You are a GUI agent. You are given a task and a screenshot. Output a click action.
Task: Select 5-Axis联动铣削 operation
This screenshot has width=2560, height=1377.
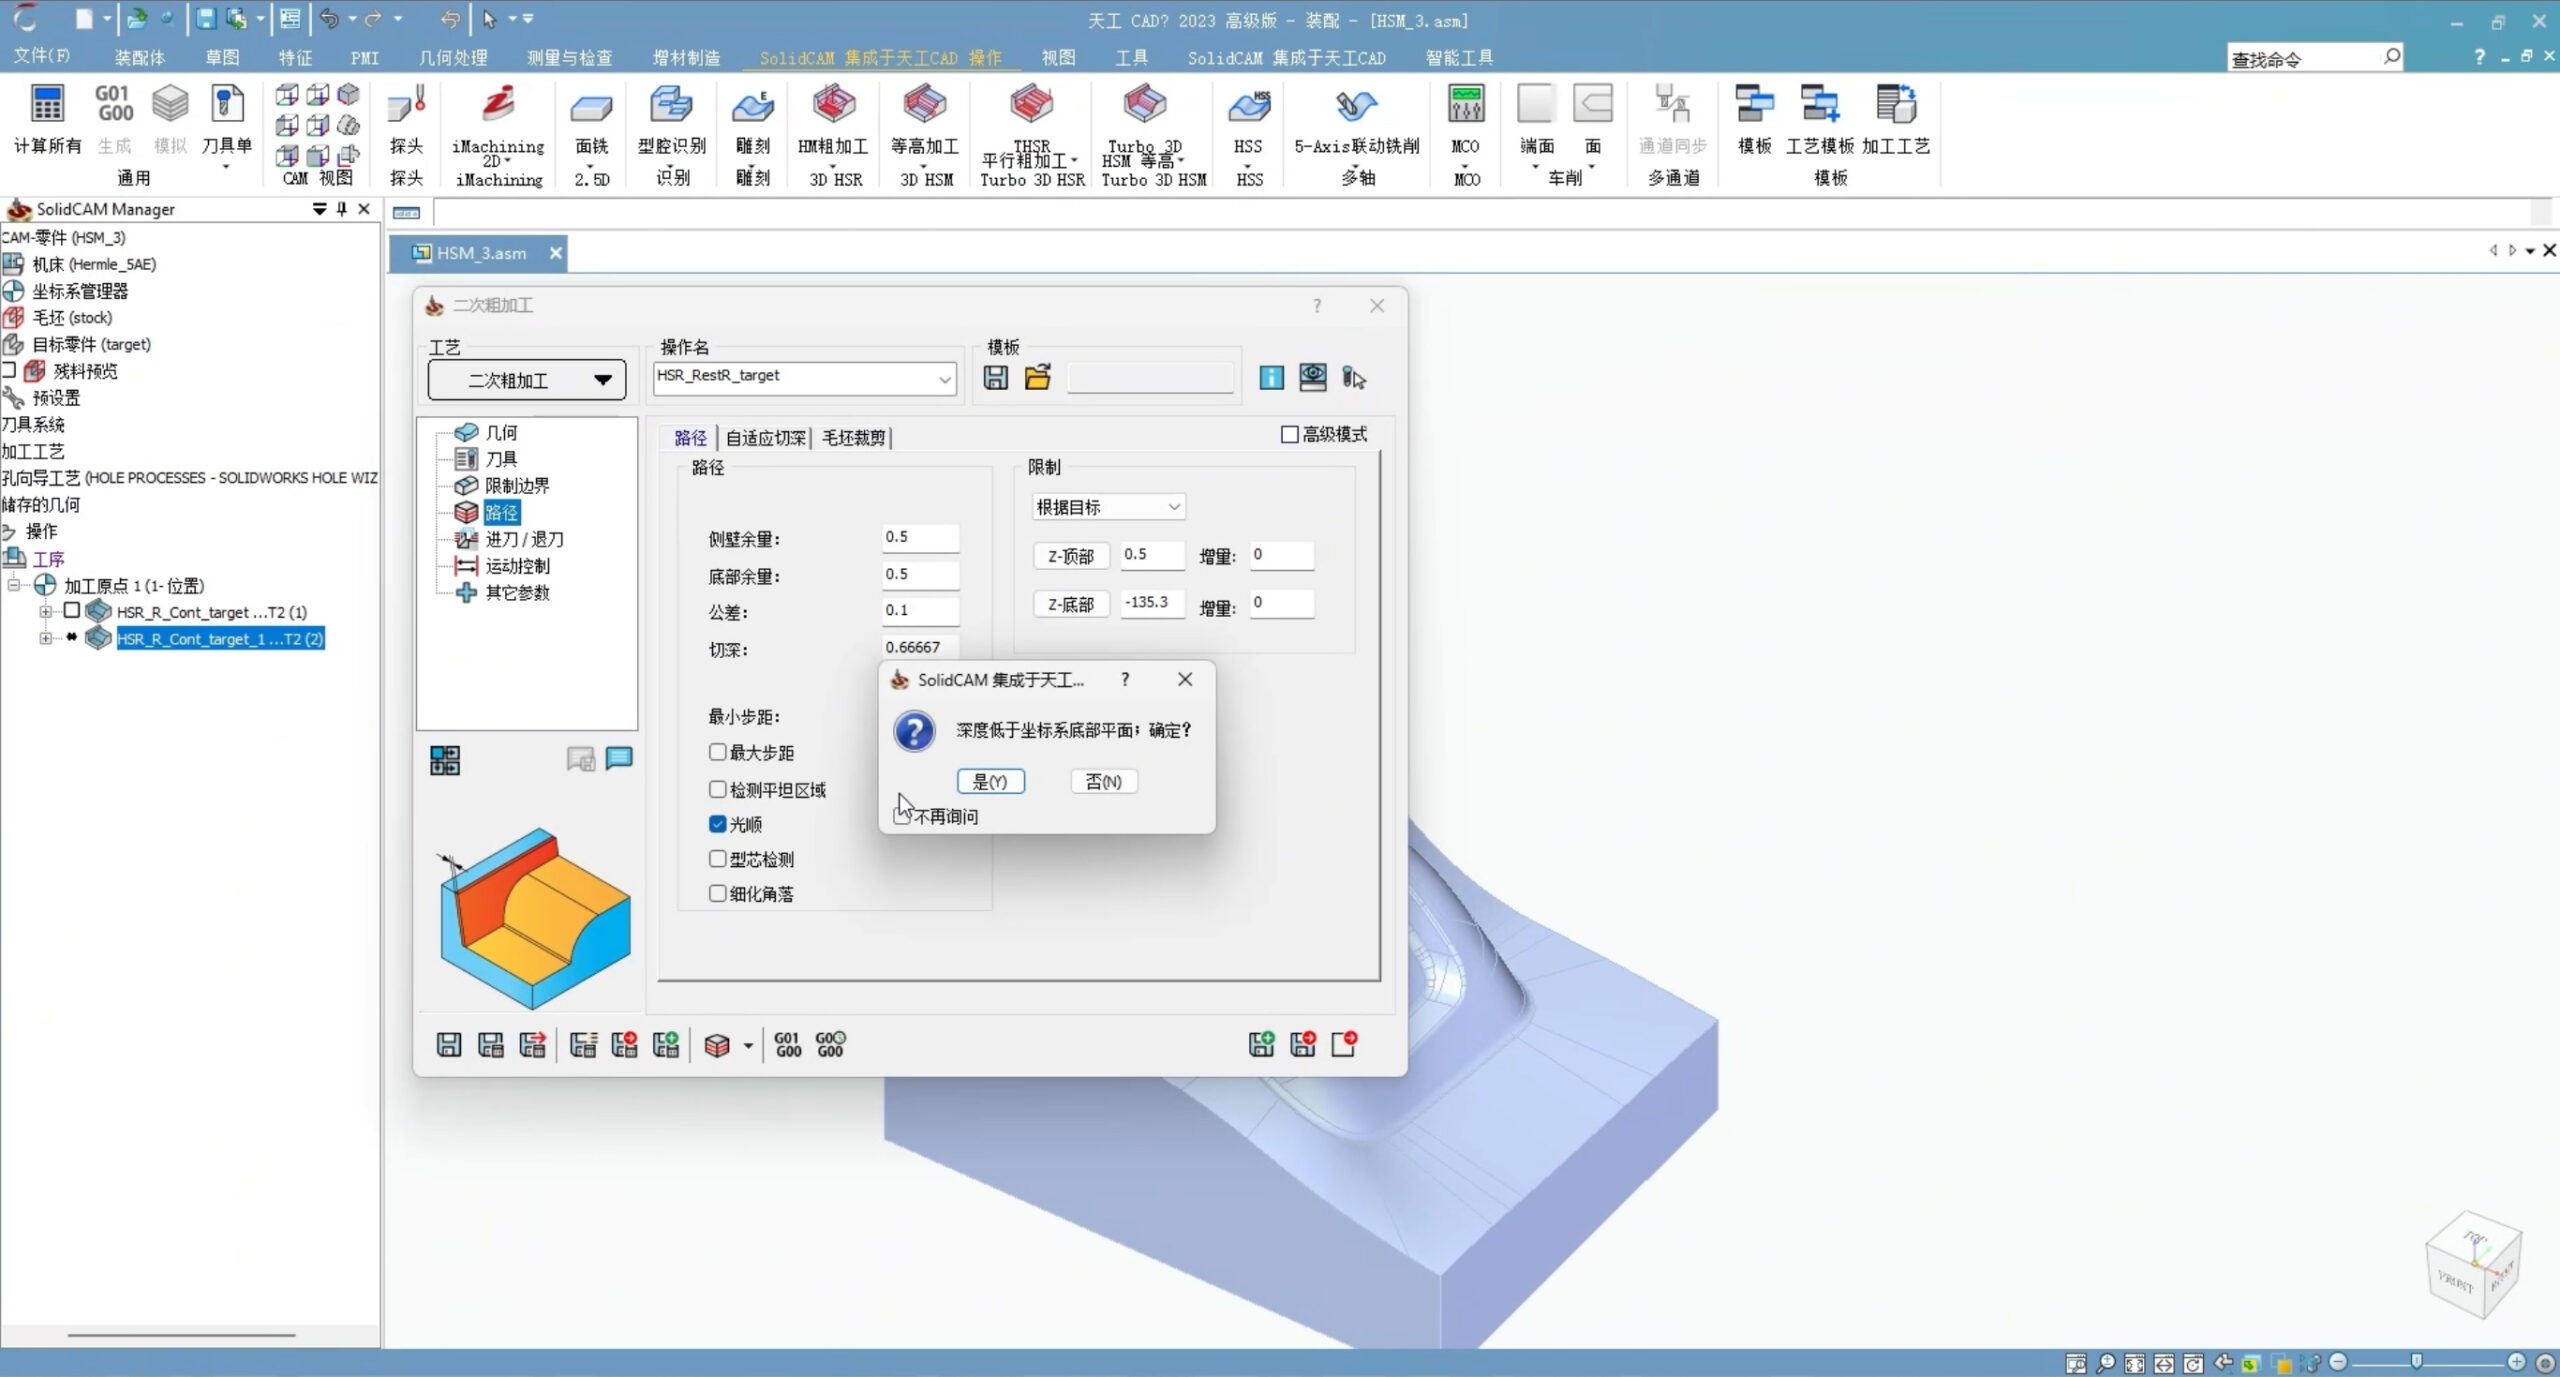click(x=1356, y=105)
